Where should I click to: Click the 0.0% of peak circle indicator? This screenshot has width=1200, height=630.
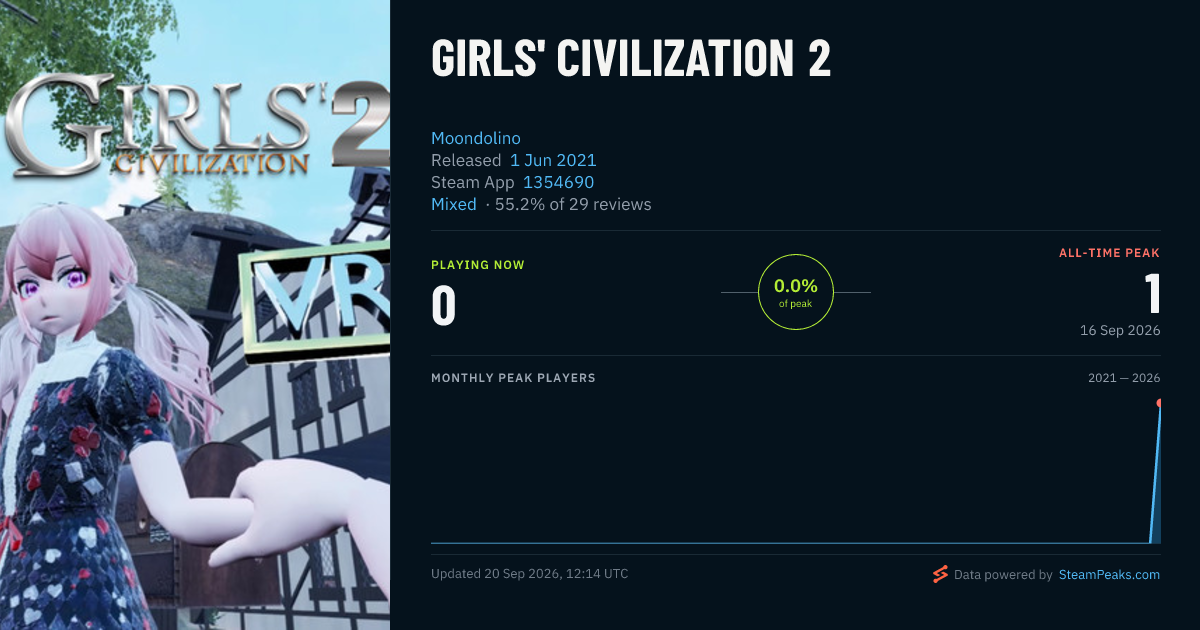click(796, 292)
